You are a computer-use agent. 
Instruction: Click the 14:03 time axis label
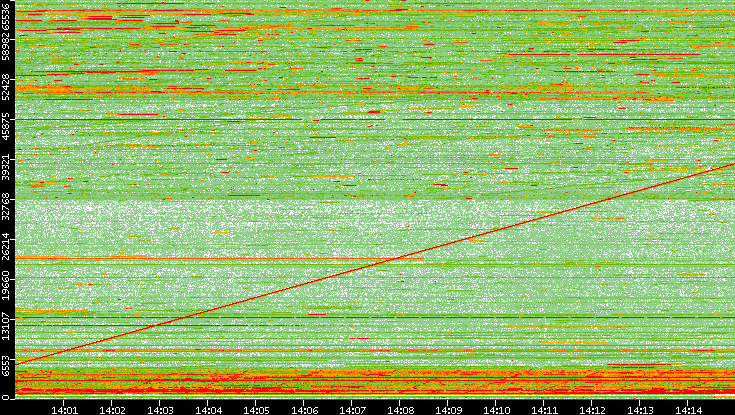(160, 410)
